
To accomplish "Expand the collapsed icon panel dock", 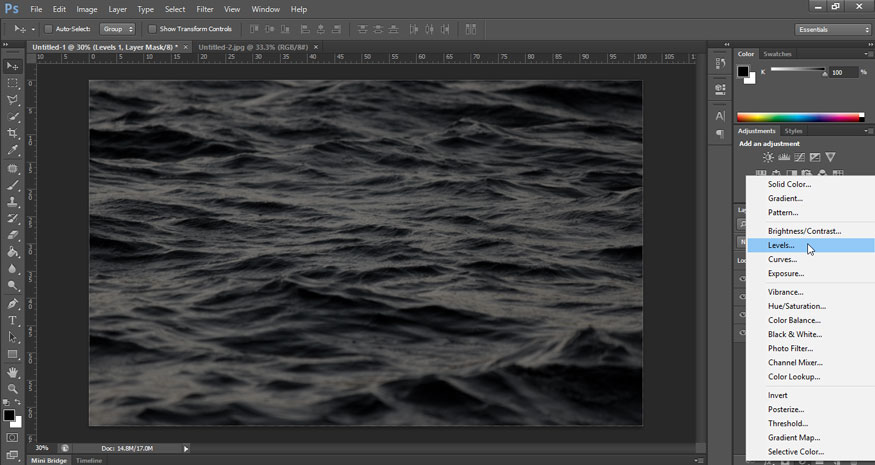I will (727, 44).
